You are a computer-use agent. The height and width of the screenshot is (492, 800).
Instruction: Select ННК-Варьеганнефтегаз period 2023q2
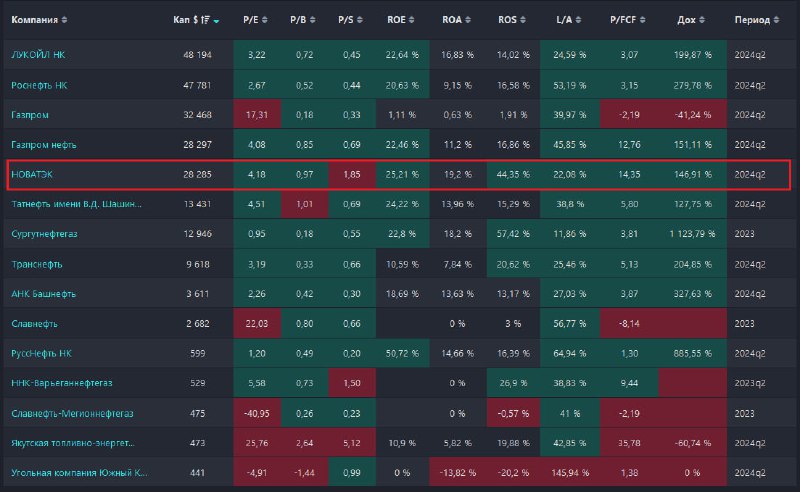click(x=750, y=383)
